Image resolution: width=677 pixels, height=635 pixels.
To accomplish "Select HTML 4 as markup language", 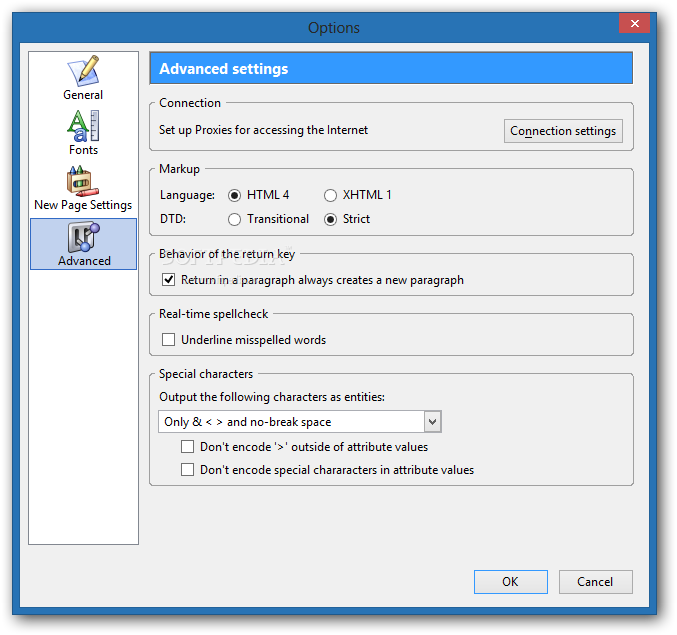I will click(x=234, y=196).
